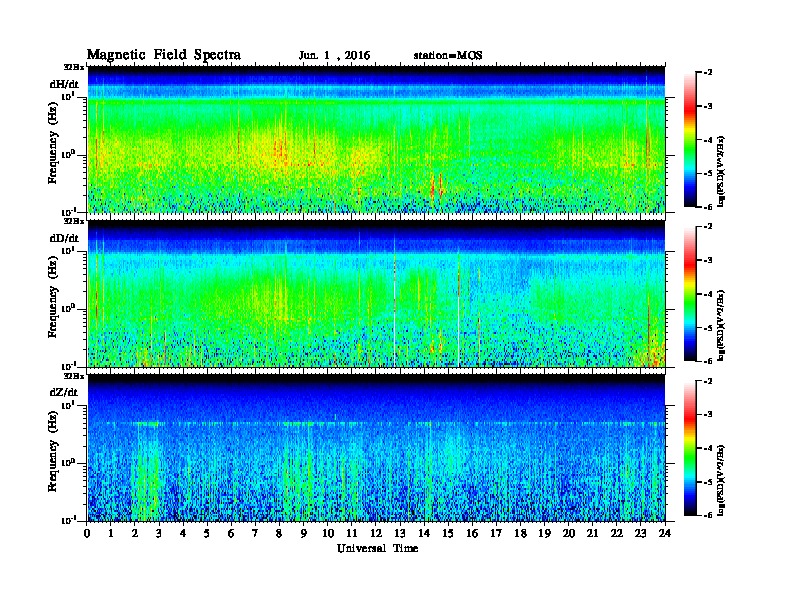Image resolution: width=792 pixels, height=612 pixels.
Task: Click hour tick label "23" on time axis
Action: pyautogui.click(x=640, y=533)
